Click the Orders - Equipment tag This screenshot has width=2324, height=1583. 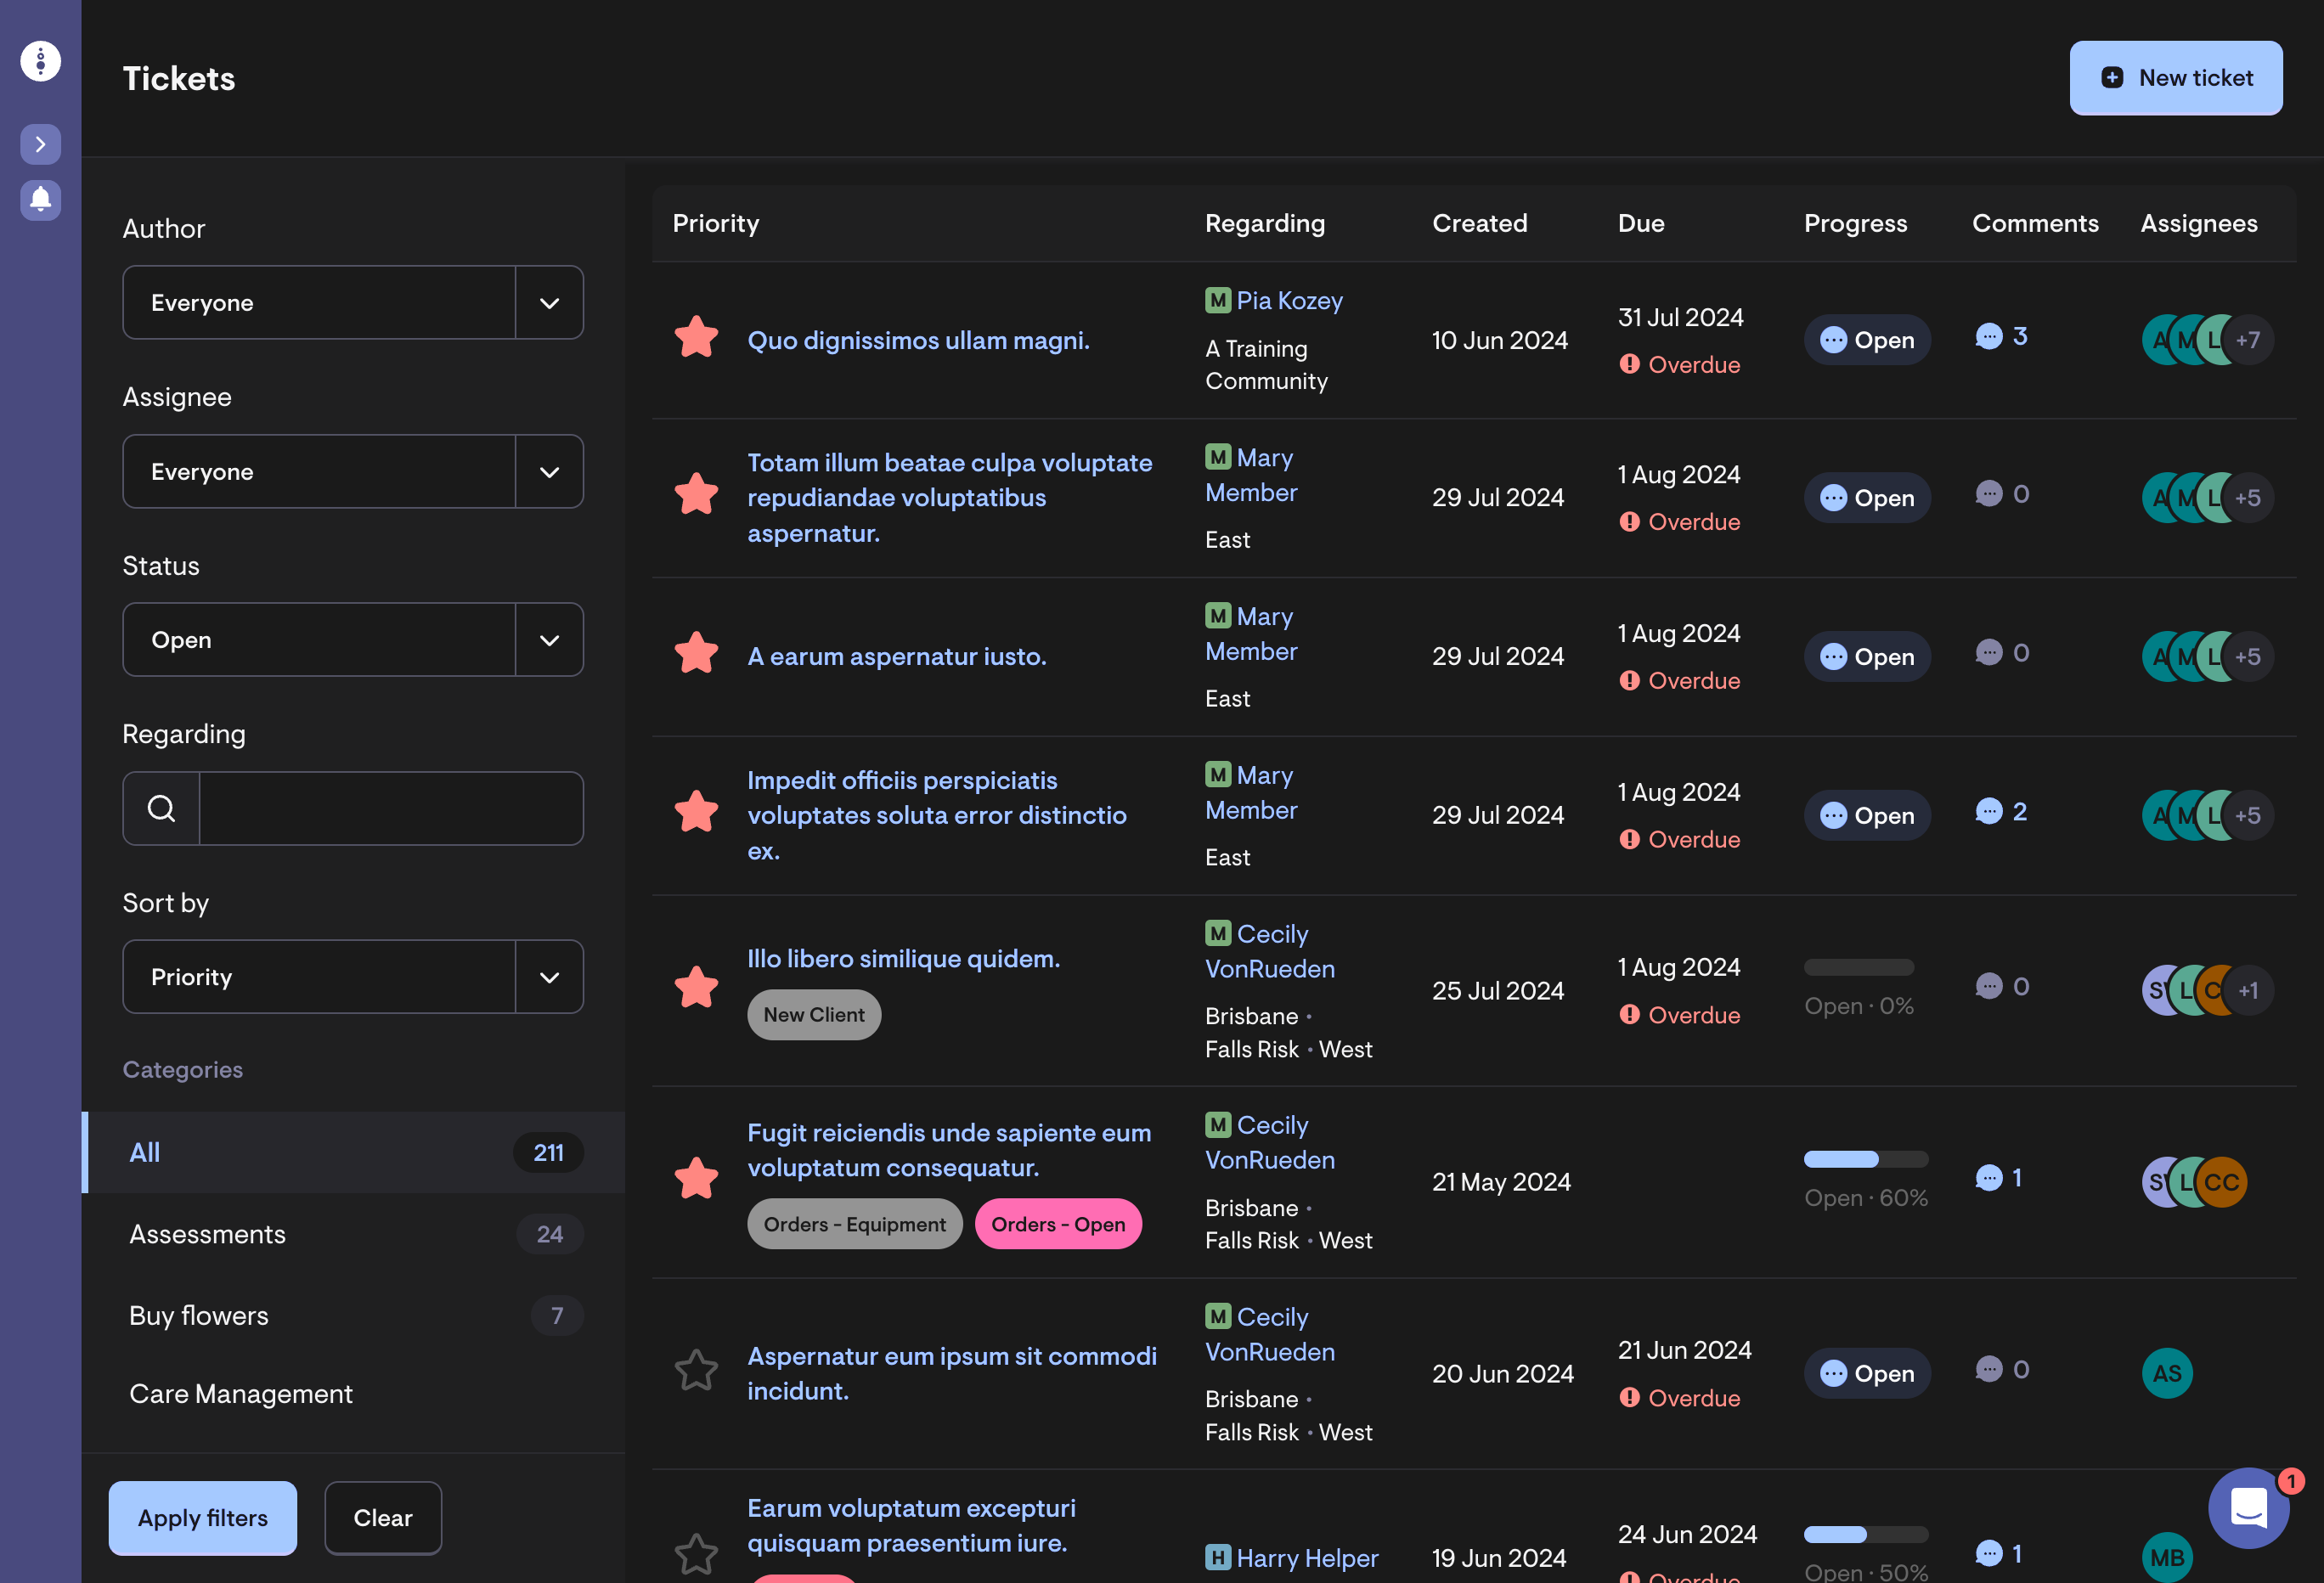(854, 1224)
